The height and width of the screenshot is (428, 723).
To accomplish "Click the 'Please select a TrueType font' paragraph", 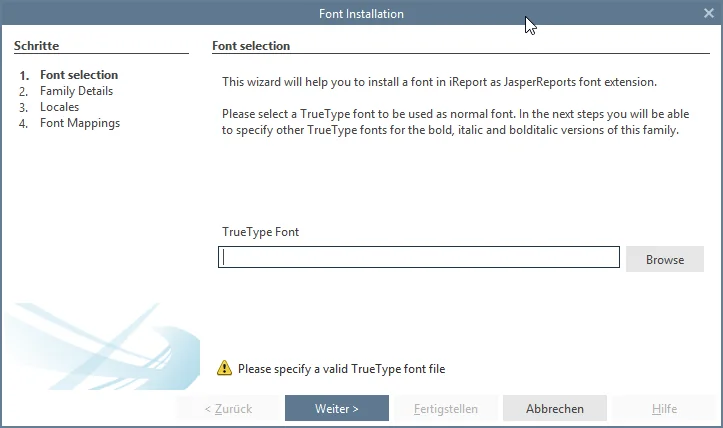I will click(455, 122).
